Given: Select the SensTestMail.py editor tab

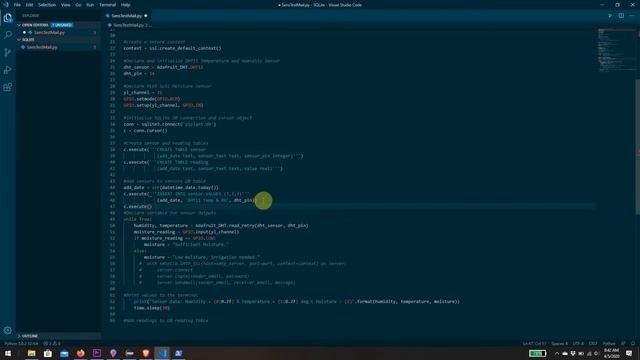Looking at the screenshot, I should (x=126, y=16).
